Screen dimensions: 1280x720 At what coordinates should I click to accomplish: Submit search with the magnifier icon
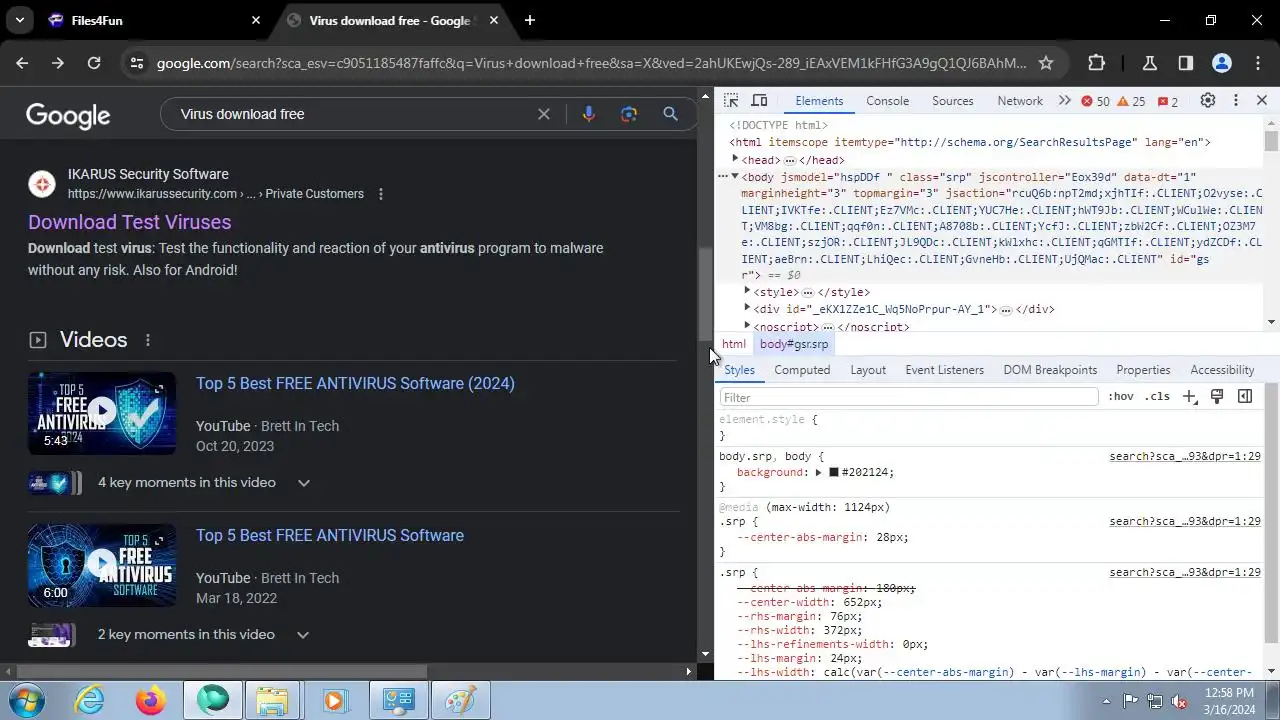coord(671,114)
